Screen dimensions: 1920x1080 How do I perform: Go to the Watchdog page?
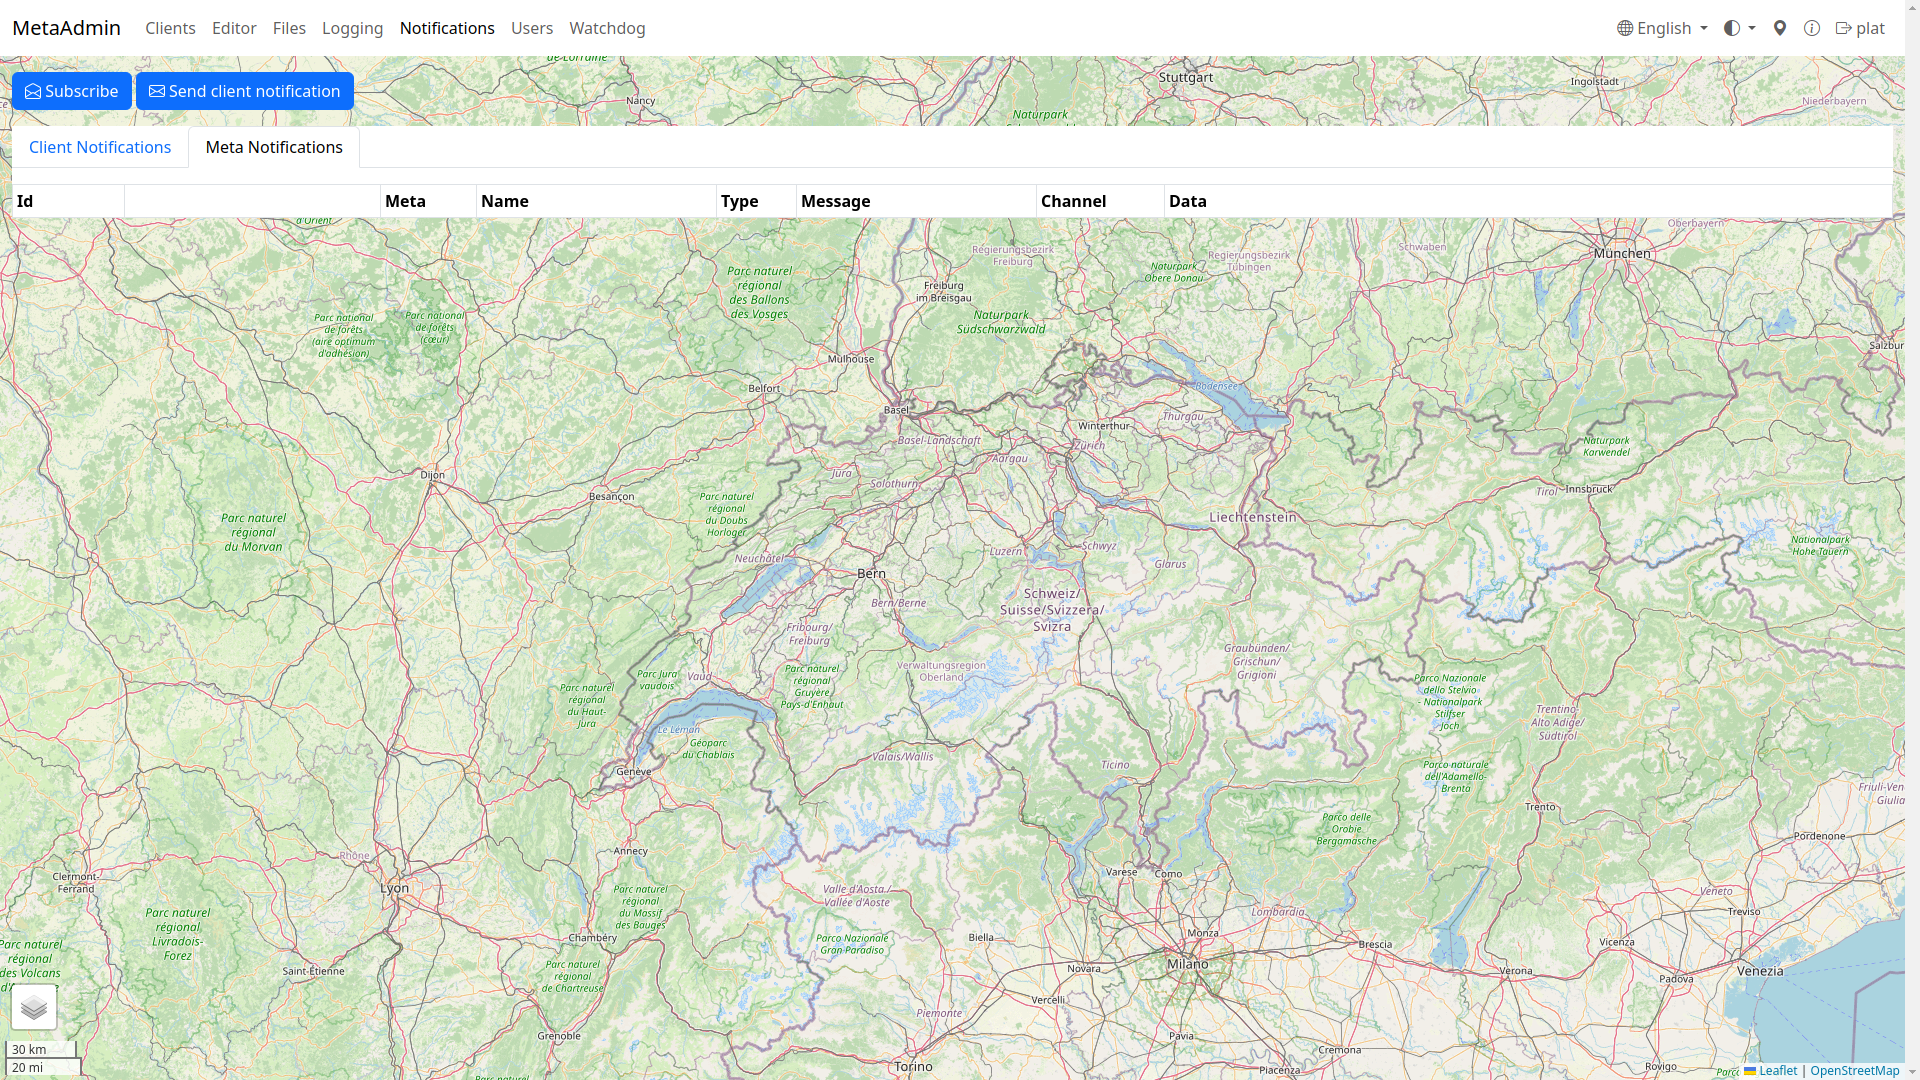(x=607, y=28)
